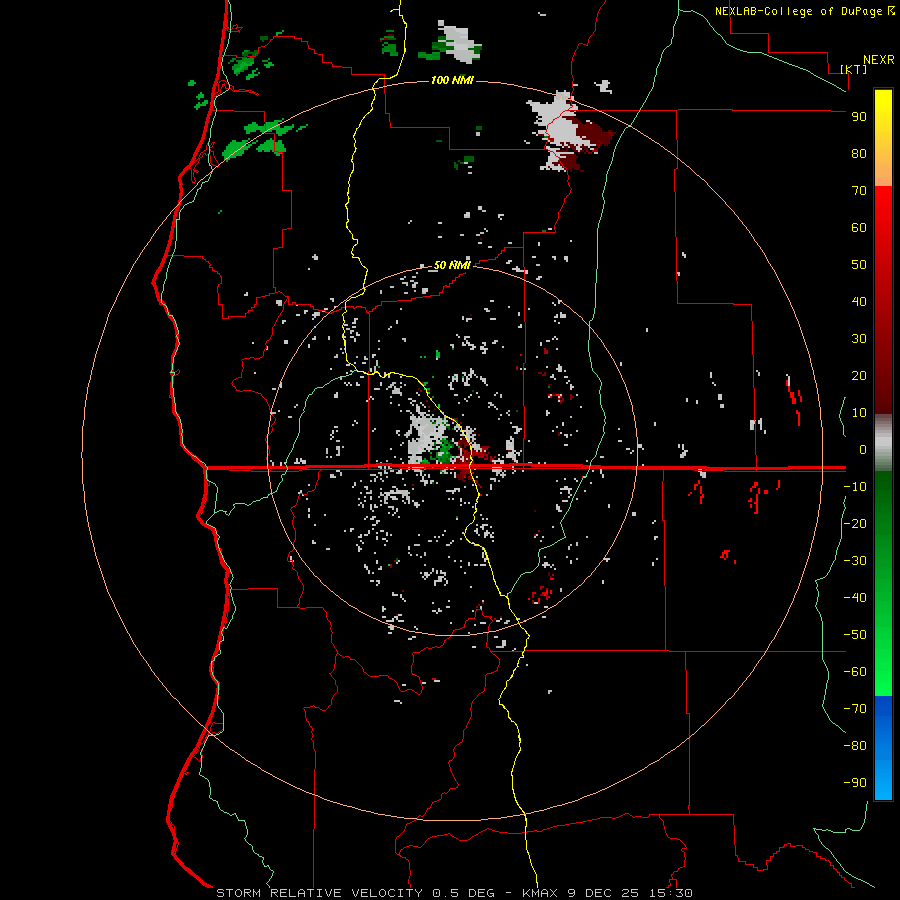This screenshot has height=900, width=900.
Task: Click the NEXR label at top right
Action: pyautogui.click(x=879, y=60)
